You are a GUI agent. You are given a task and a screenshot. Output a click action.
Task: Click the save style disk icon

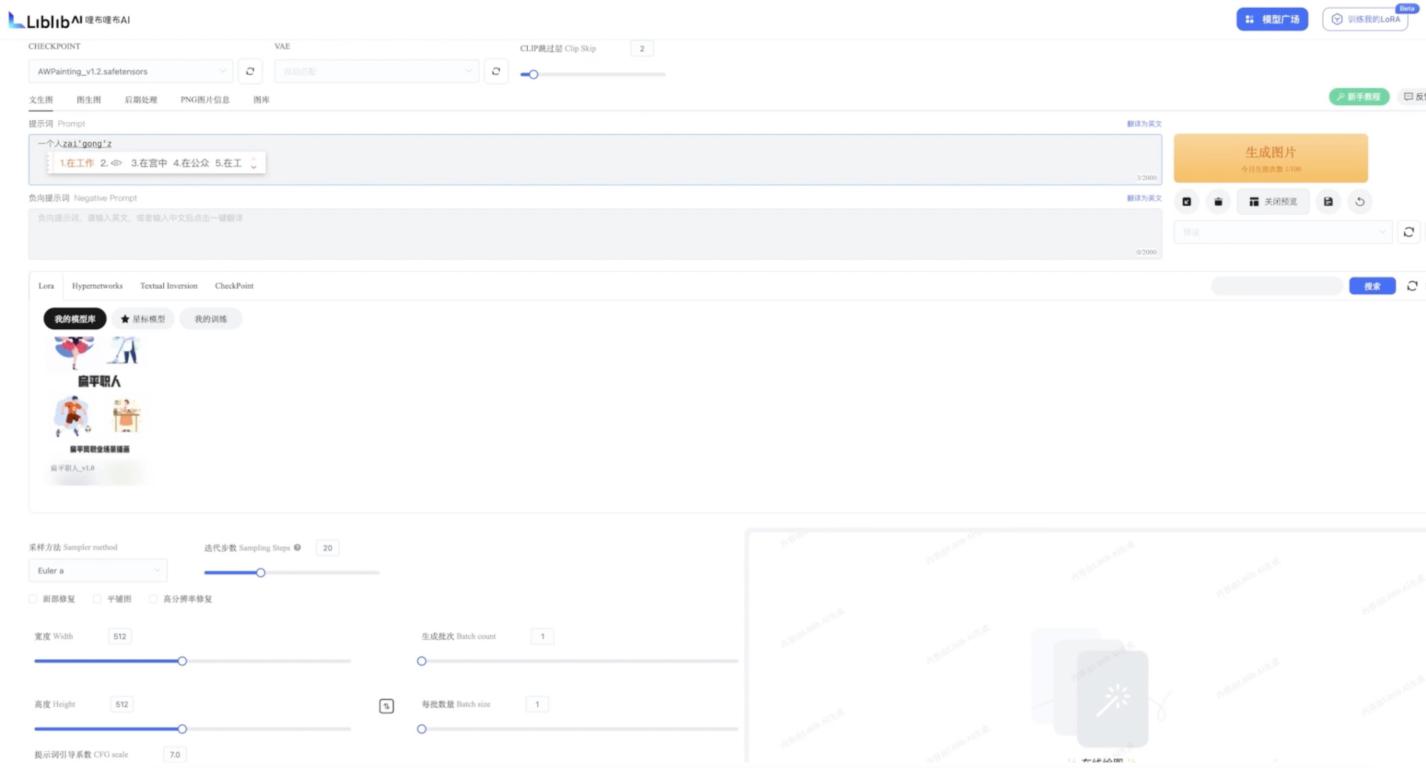1328,202
